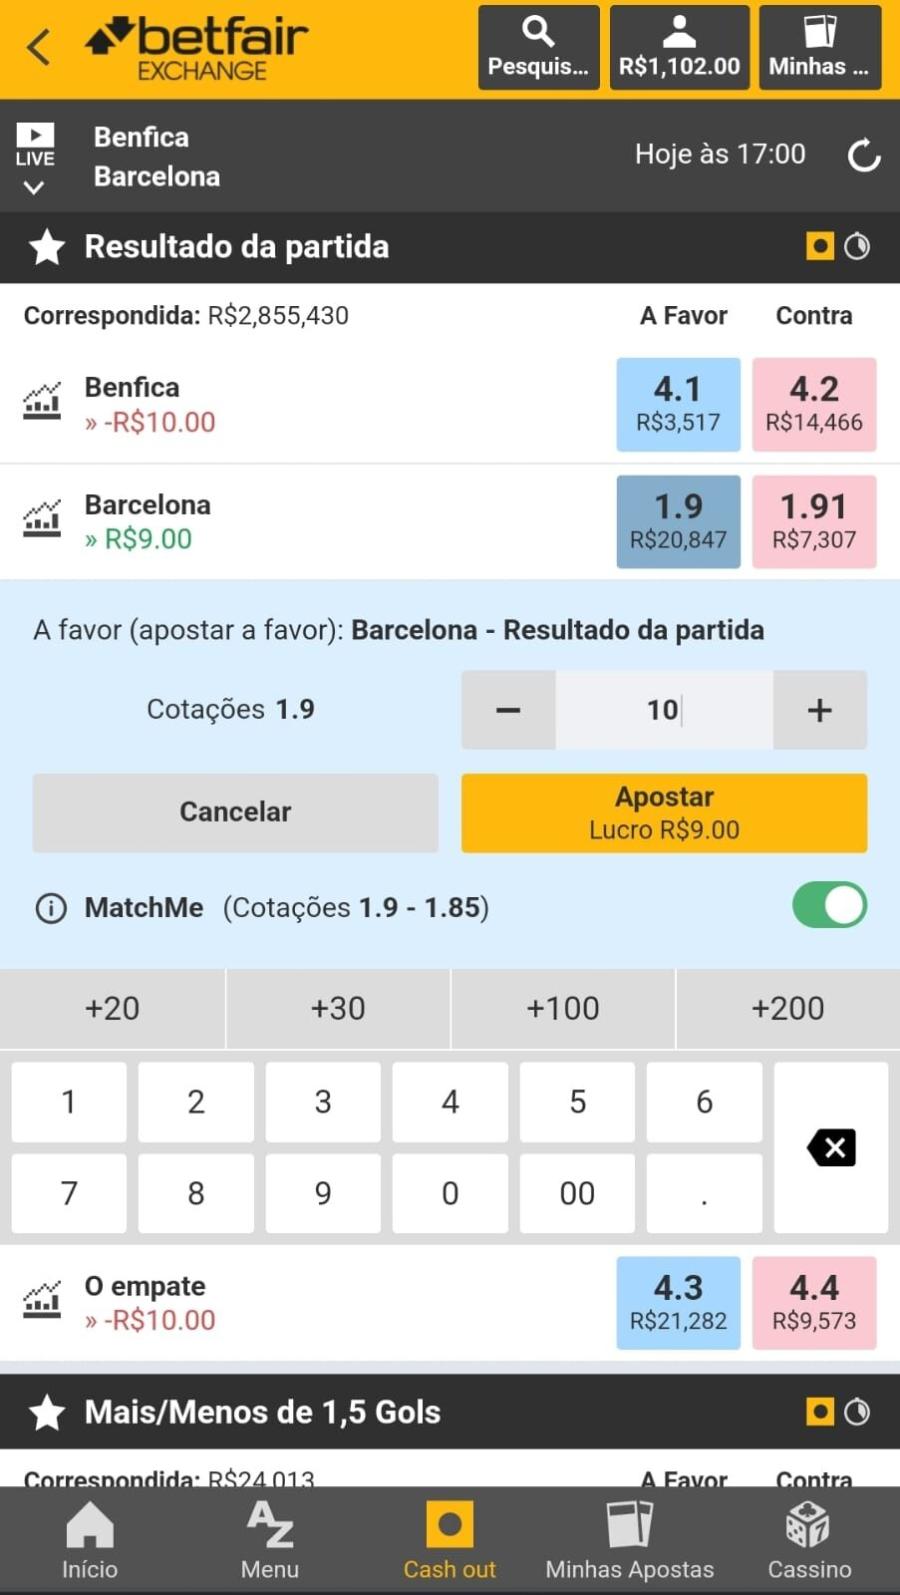Go back using the header arrow

pyautogui.click(x=38, y=47)
